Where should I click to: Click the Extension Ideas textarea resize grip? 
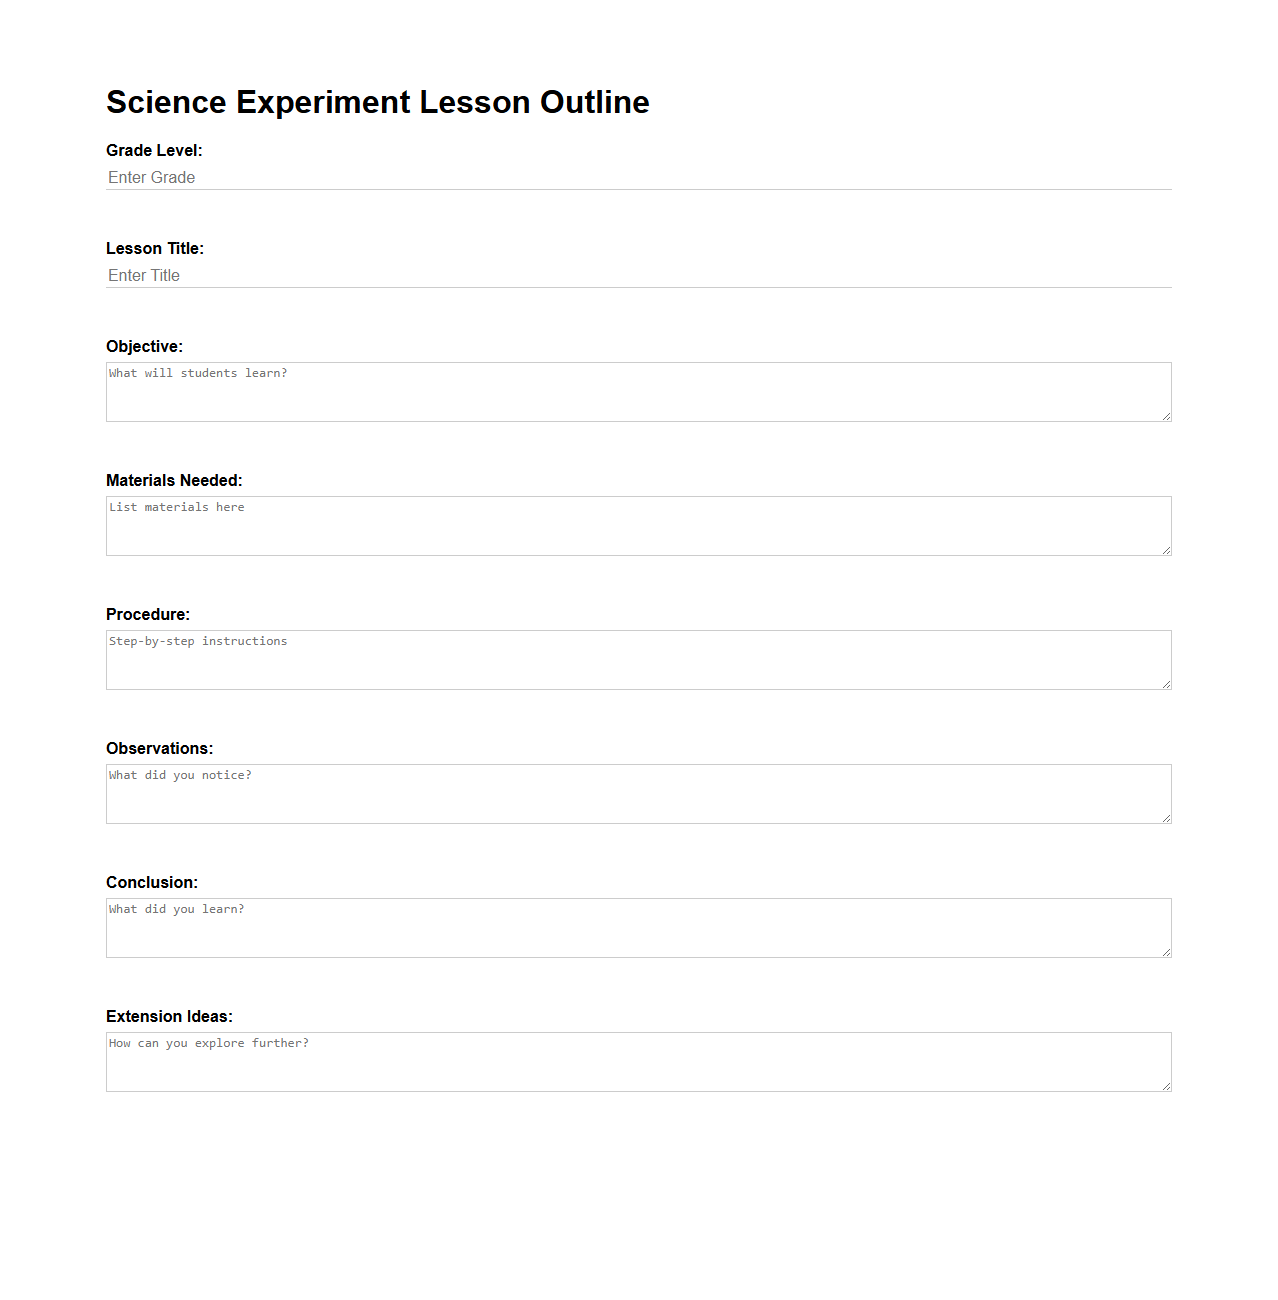coord(1166,1087)
